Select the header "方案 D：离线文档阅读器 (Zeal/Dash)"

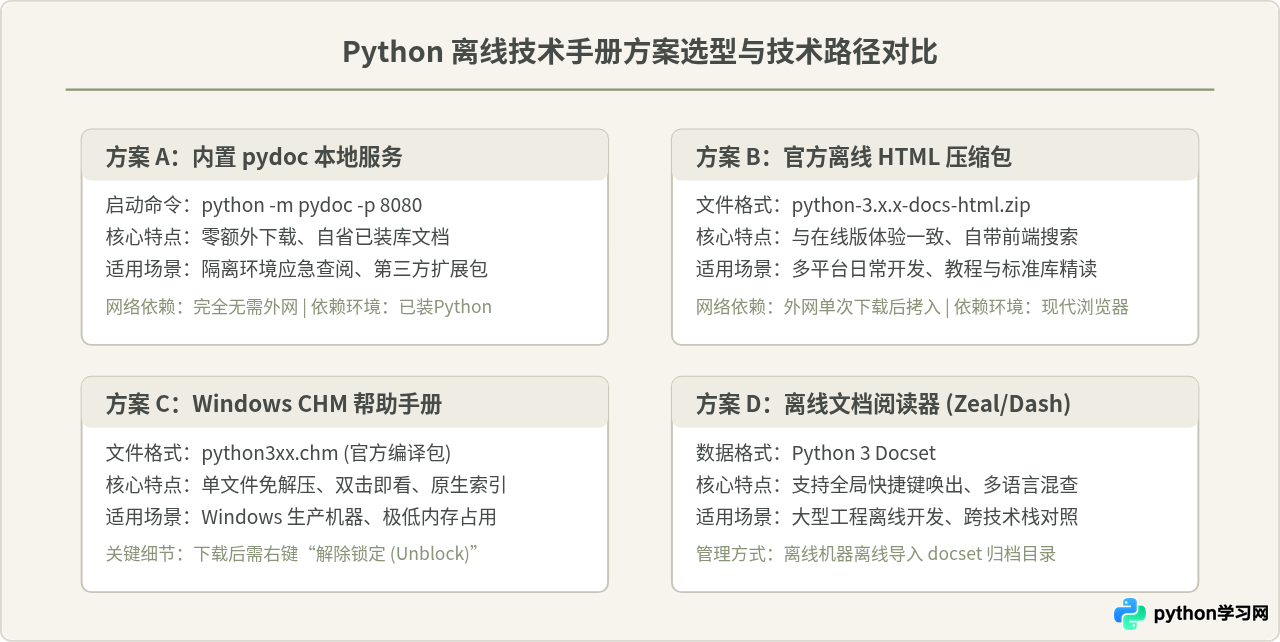(x=883, y=404)
